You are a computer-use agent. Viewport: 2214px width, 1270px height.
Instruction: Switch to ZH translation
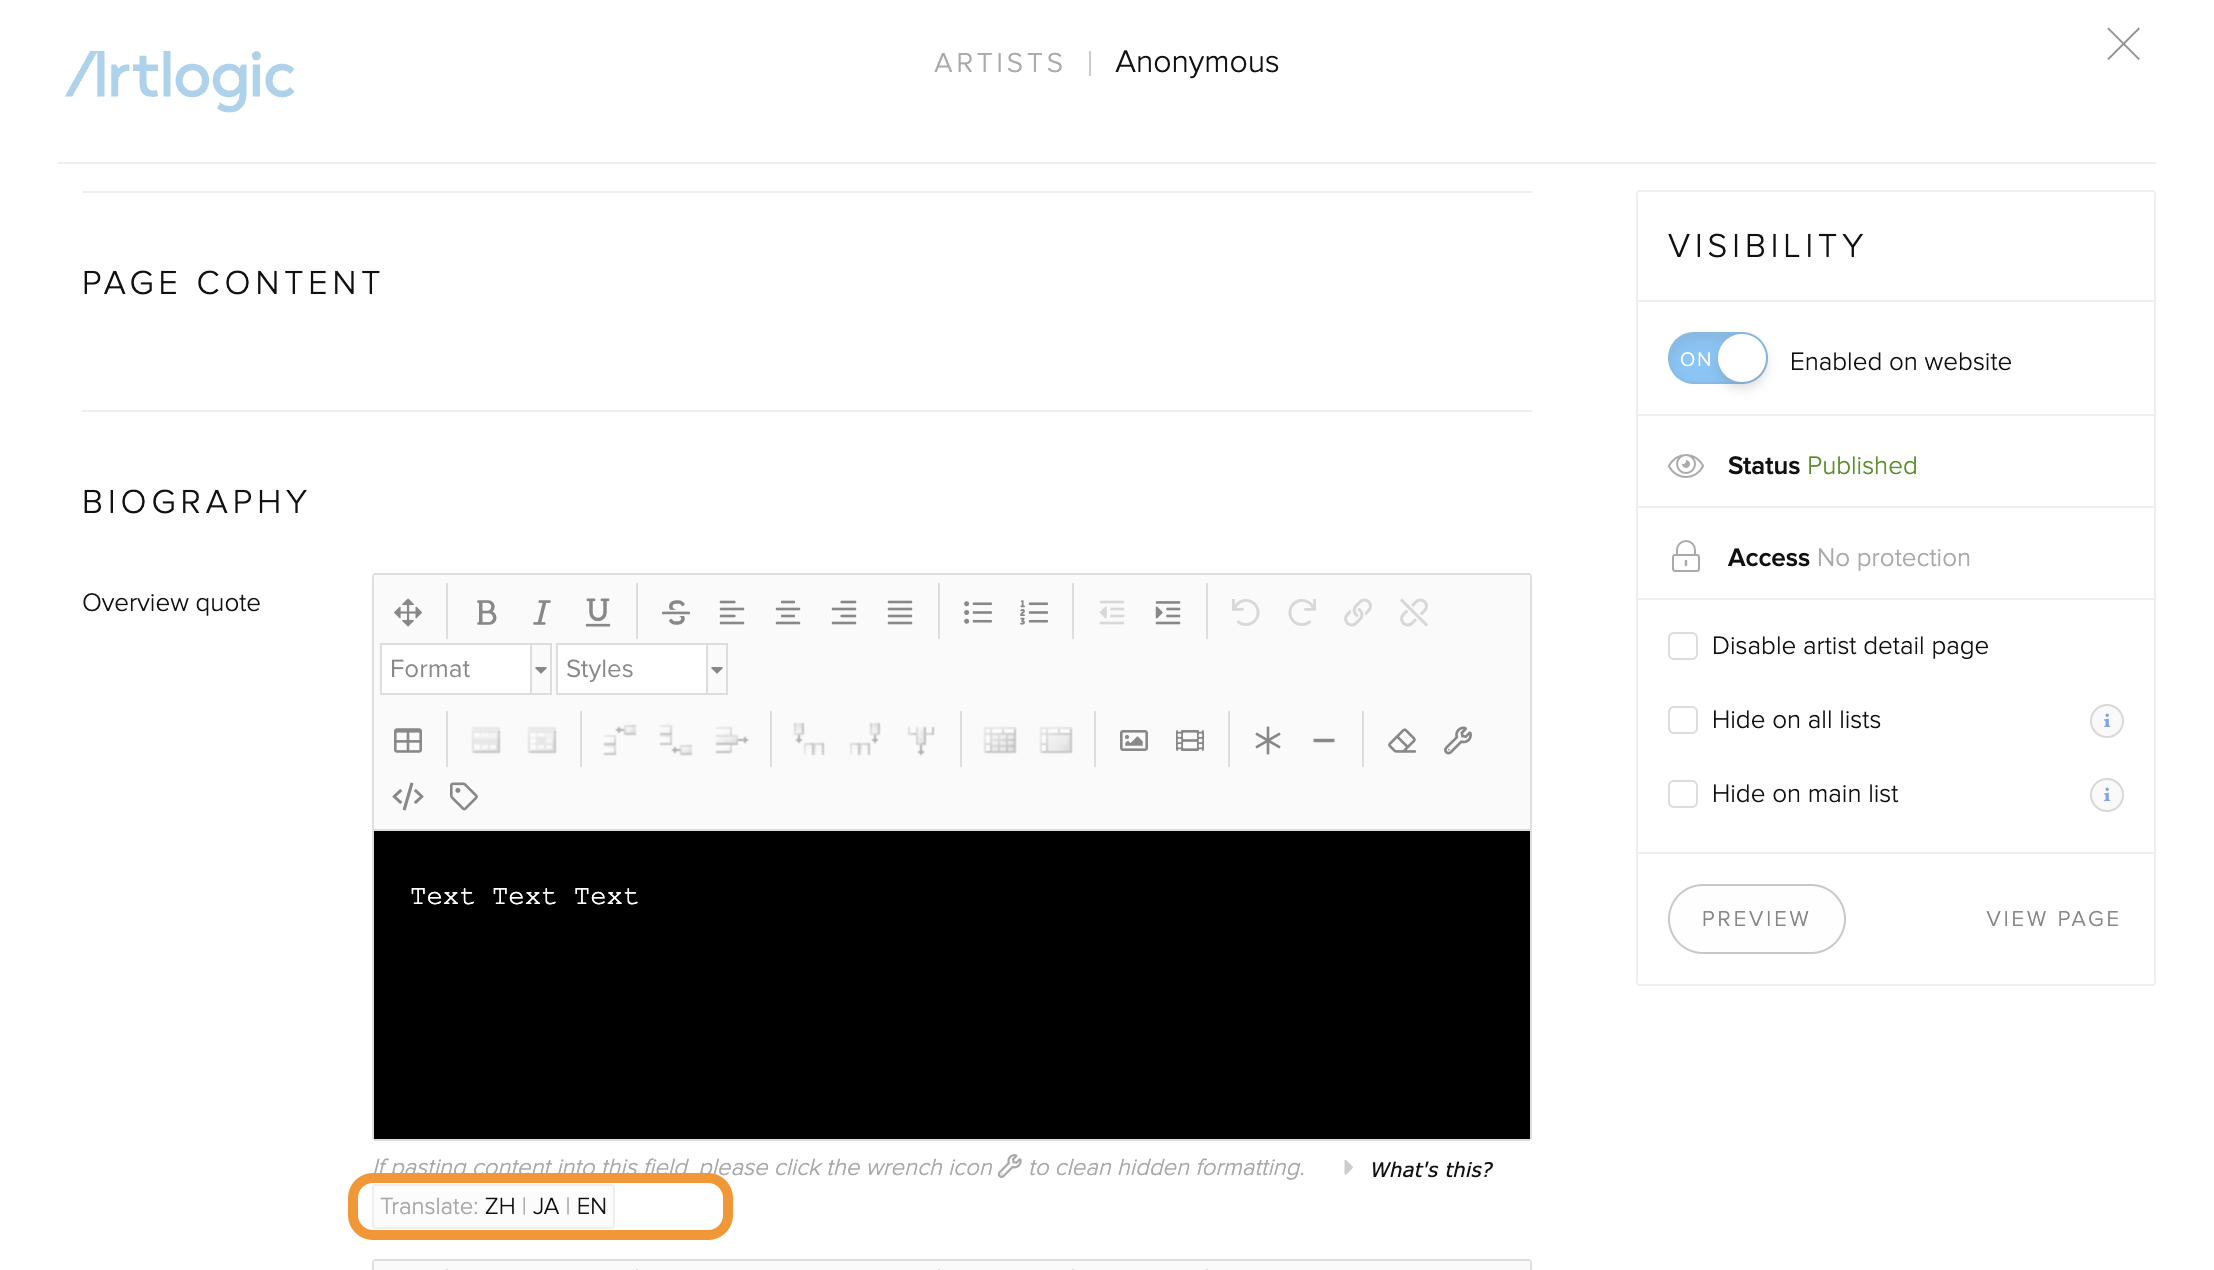[x=499, y=1206]
